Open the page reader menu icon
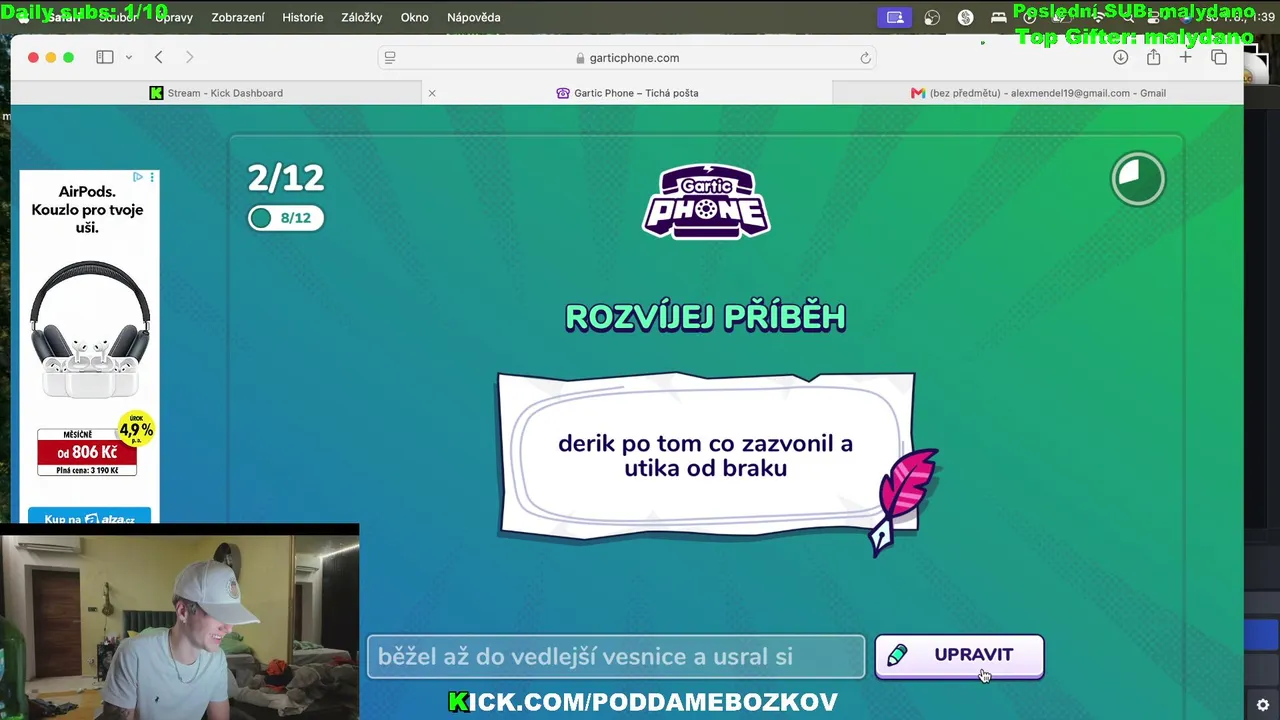Image resolution: width=1280 pixels, height=720 pixels. coord(390,58)
